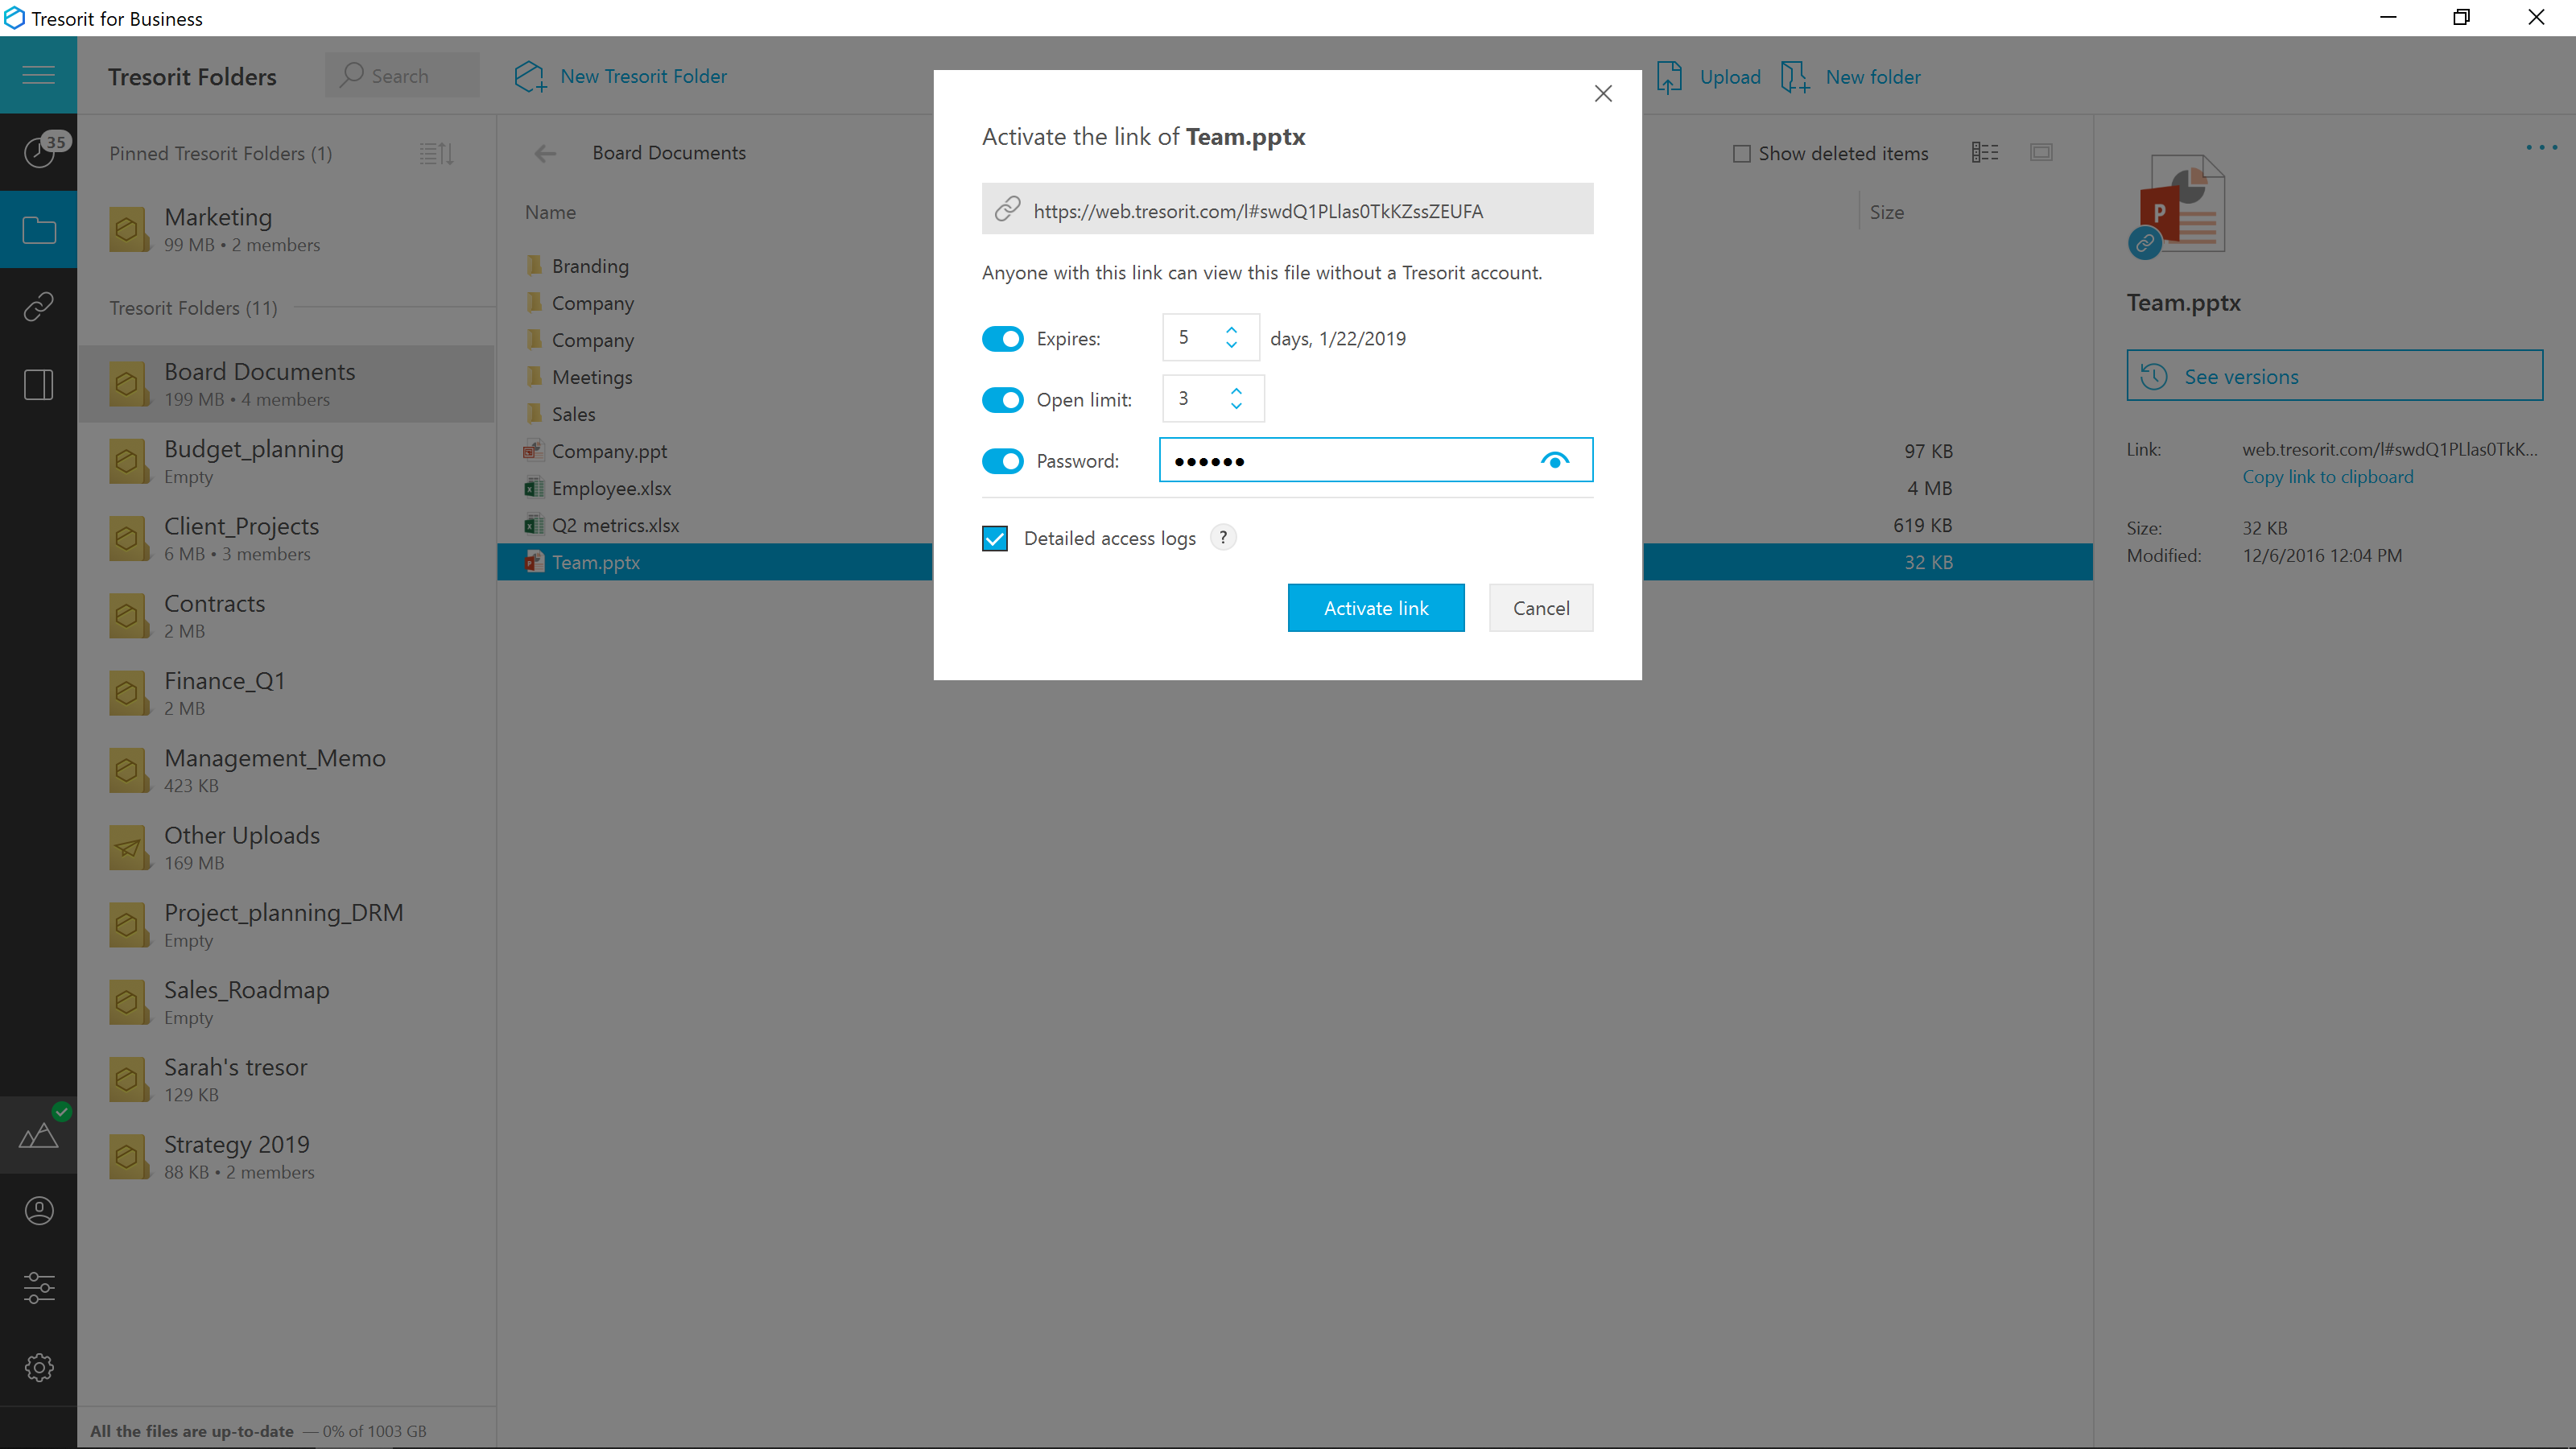Click Activate link button to confirm
Image resolution: width=2576 pixels, height=1449 pixels.
click(1377, 607)
